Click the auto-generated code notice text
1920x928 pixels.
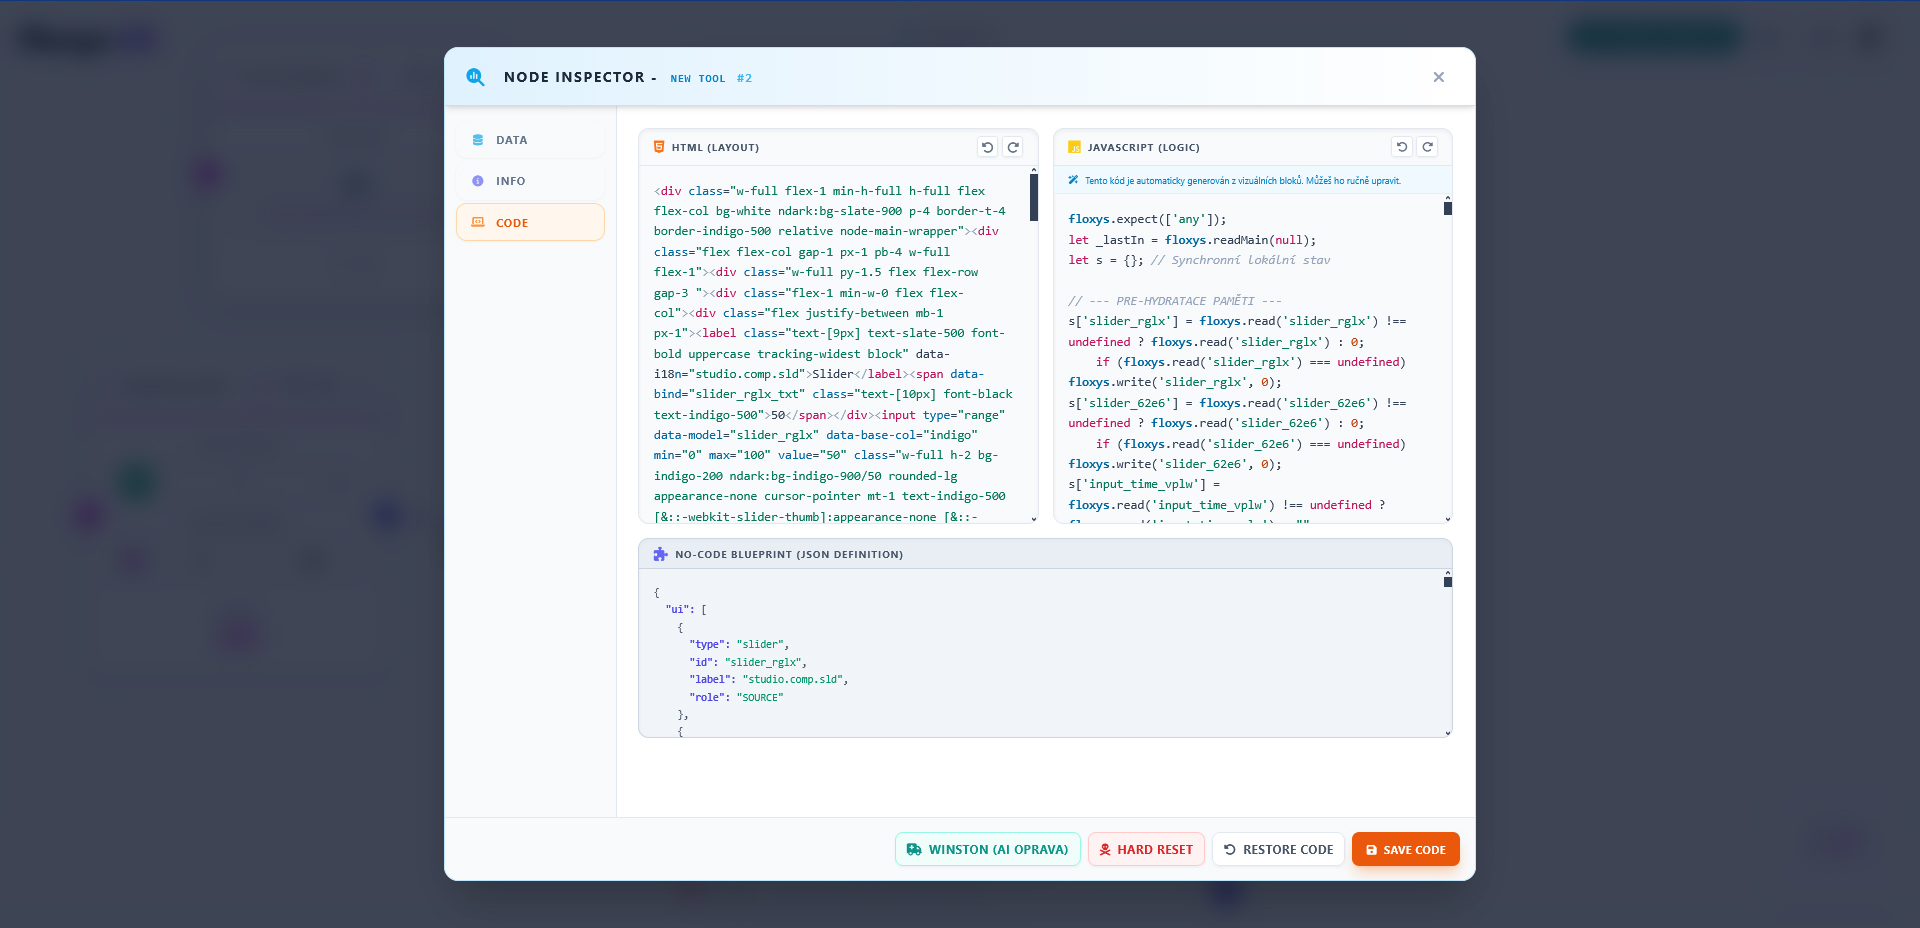click(1243, 181)
